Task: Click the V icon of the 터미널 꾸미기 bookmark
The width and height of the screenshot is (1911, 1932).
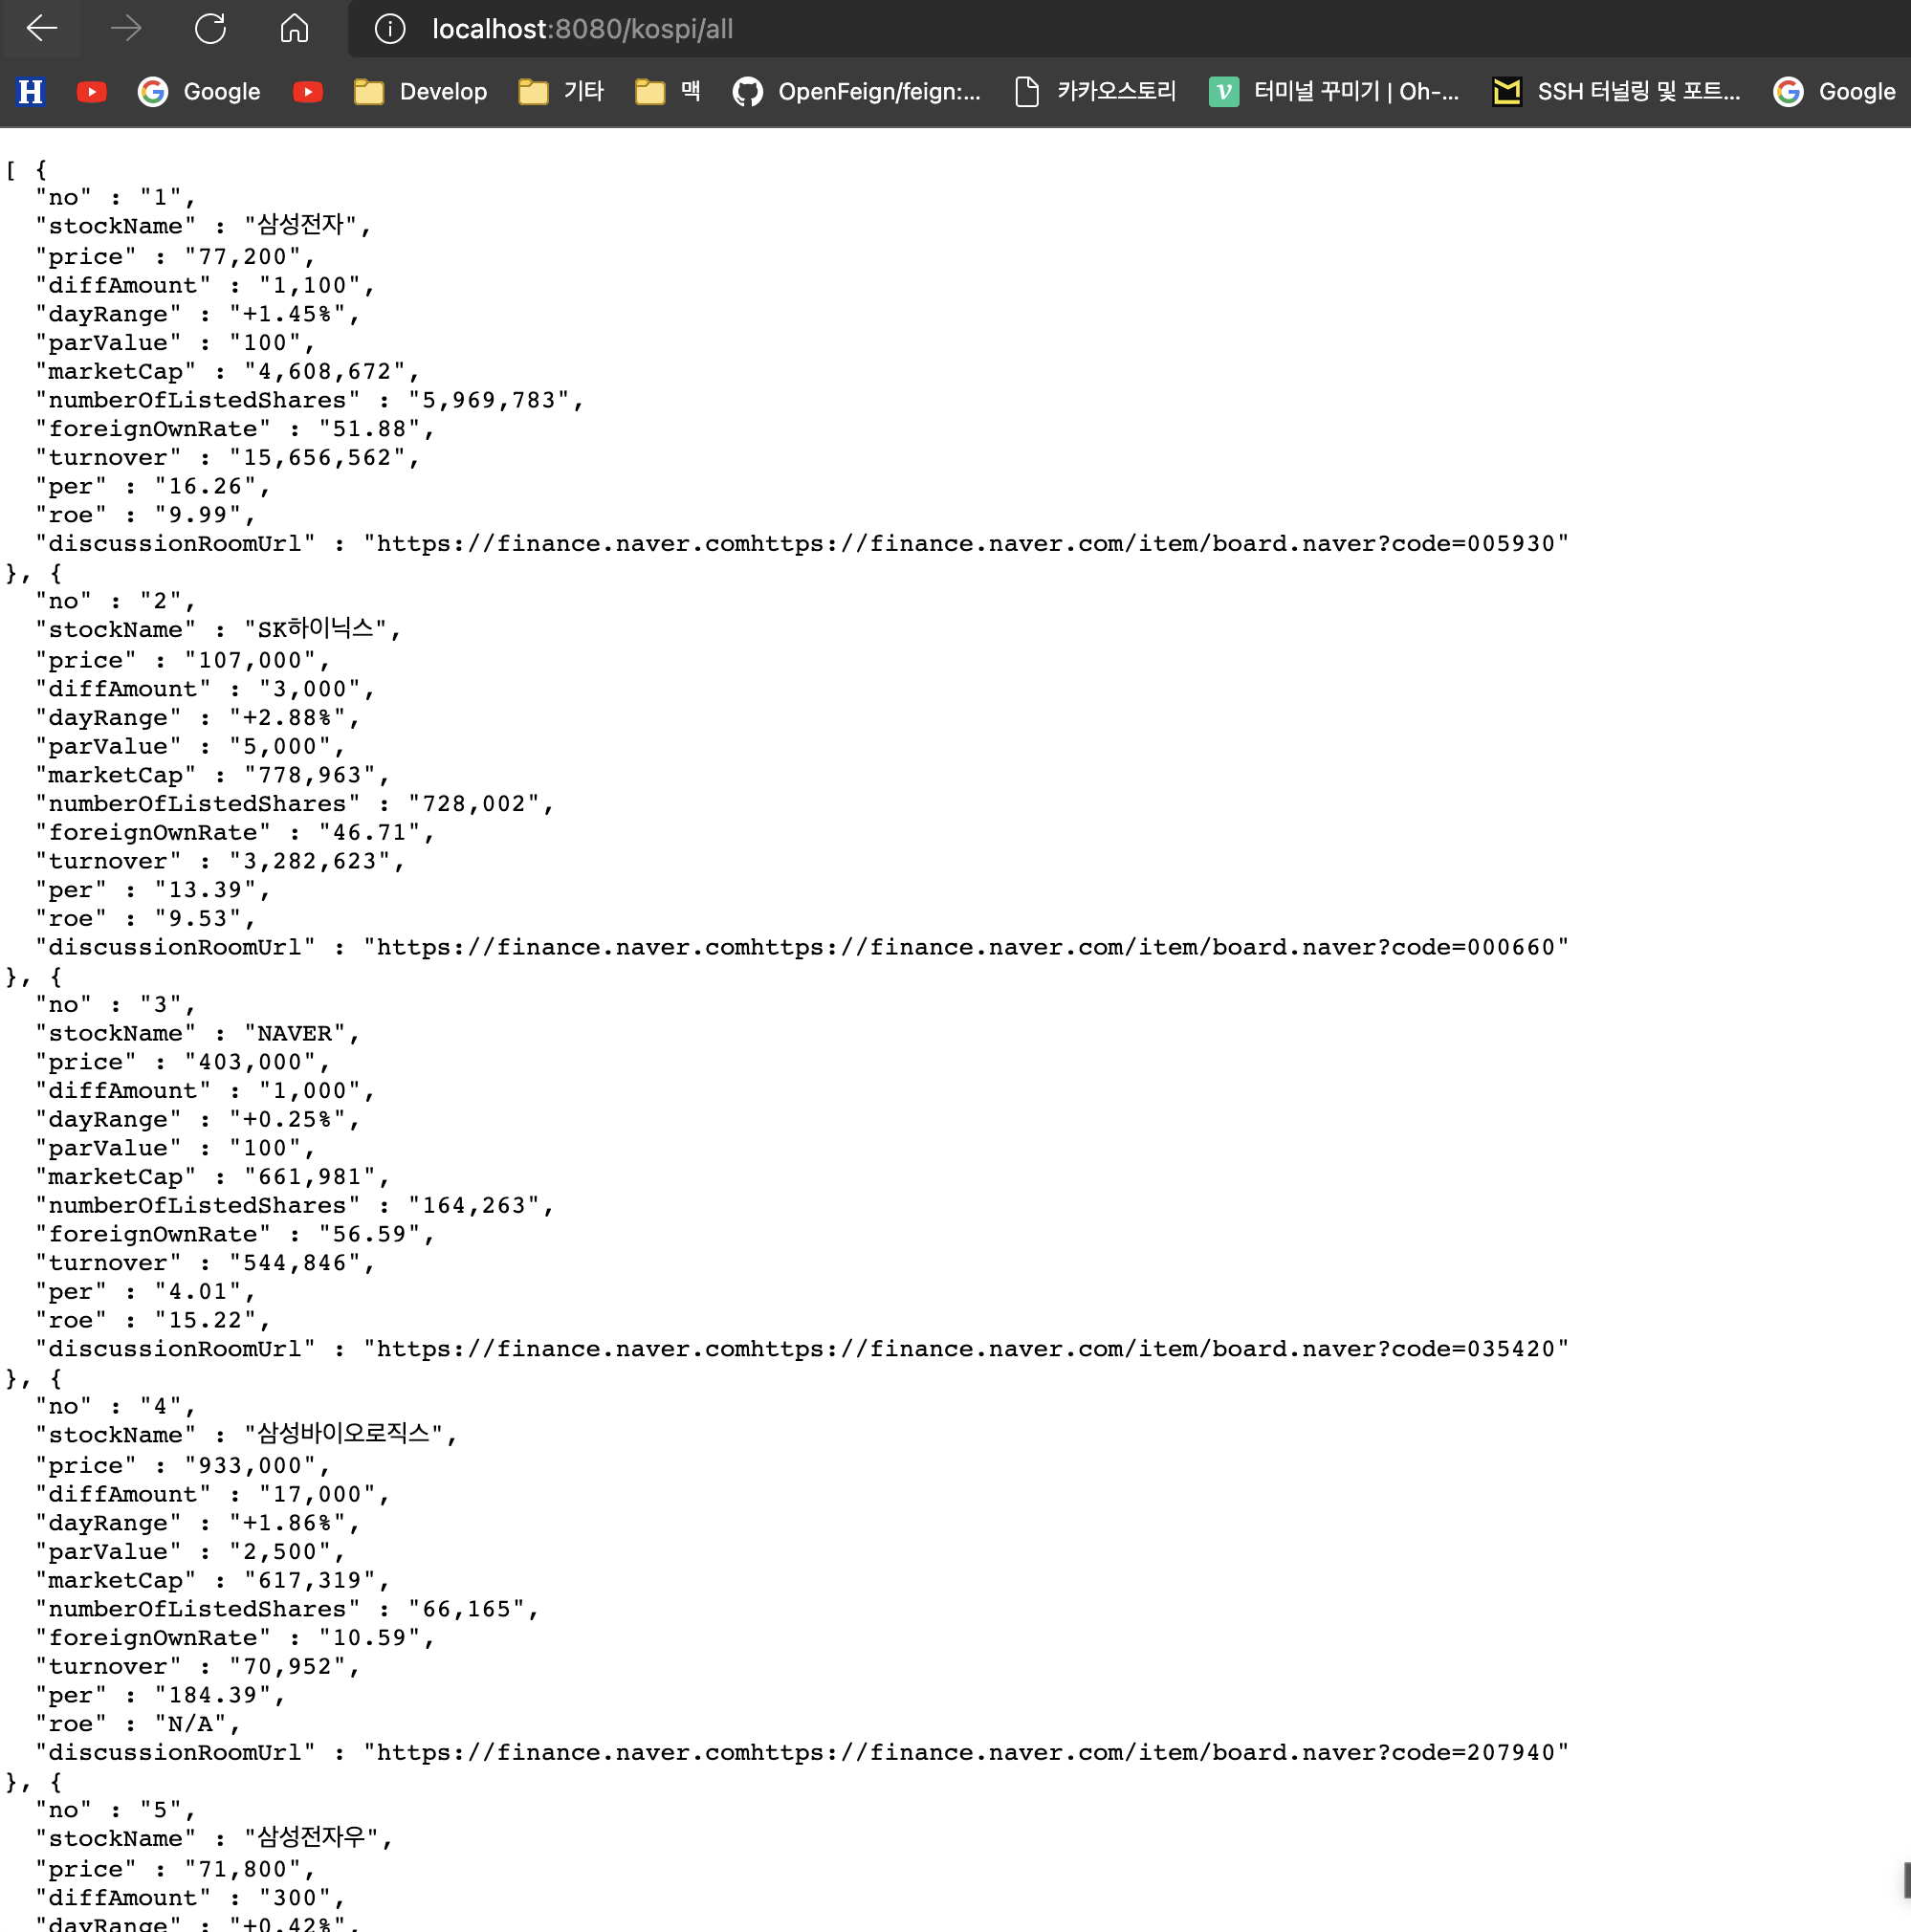Action: (1224, 91)
